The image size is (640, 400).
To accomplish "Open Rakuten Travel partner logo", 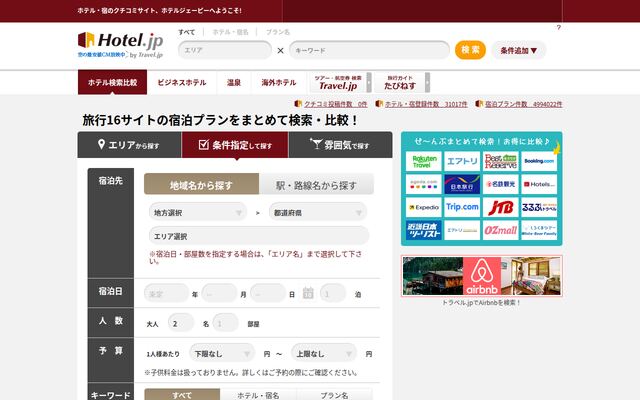I will tap(424, 161).
